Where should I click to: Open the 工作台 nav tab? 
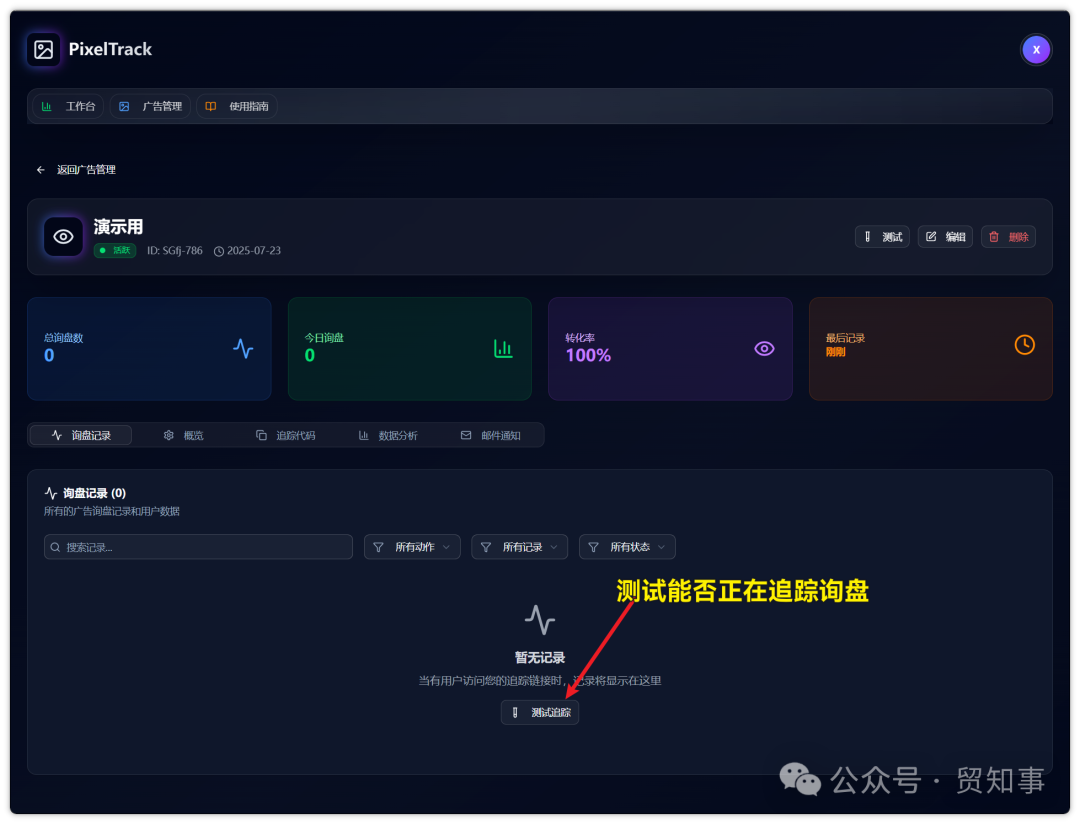69,106
